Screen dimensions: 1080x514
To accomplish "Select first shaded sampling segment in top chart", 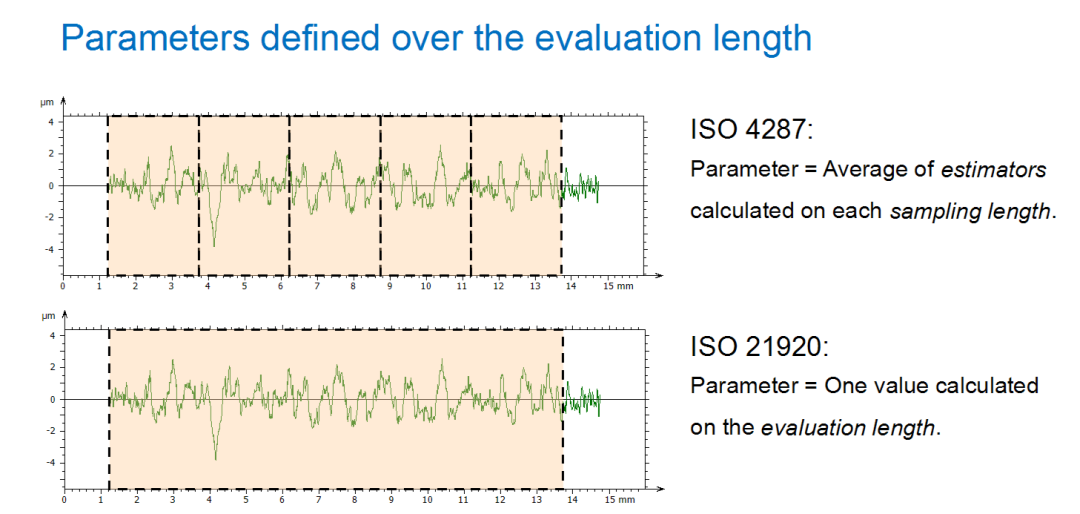I will tap(153, 230).
